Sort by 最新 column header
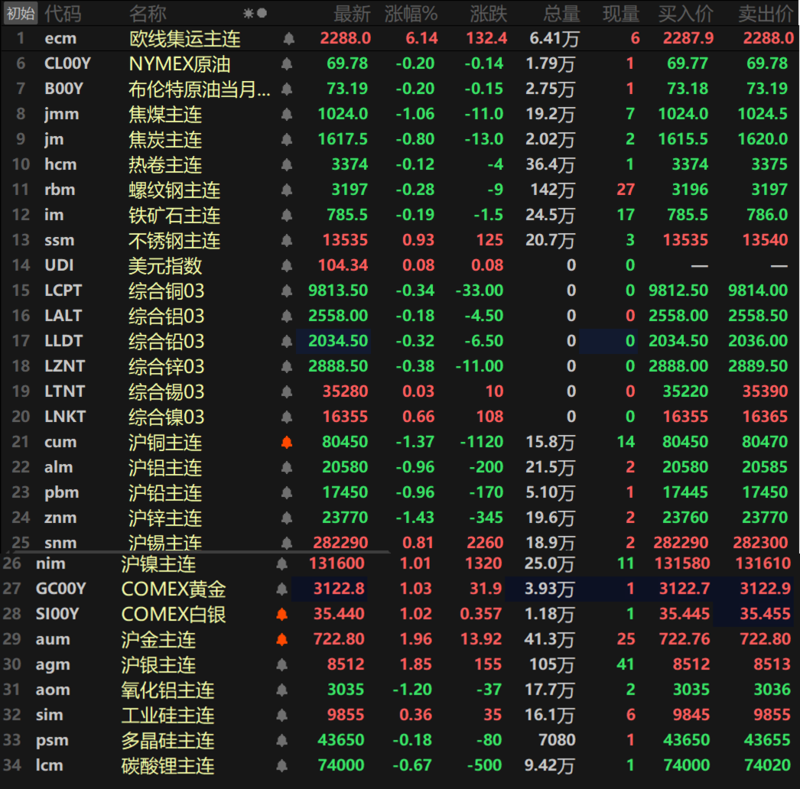This screenshot has width=800, height=789. [x=351, y=13]
